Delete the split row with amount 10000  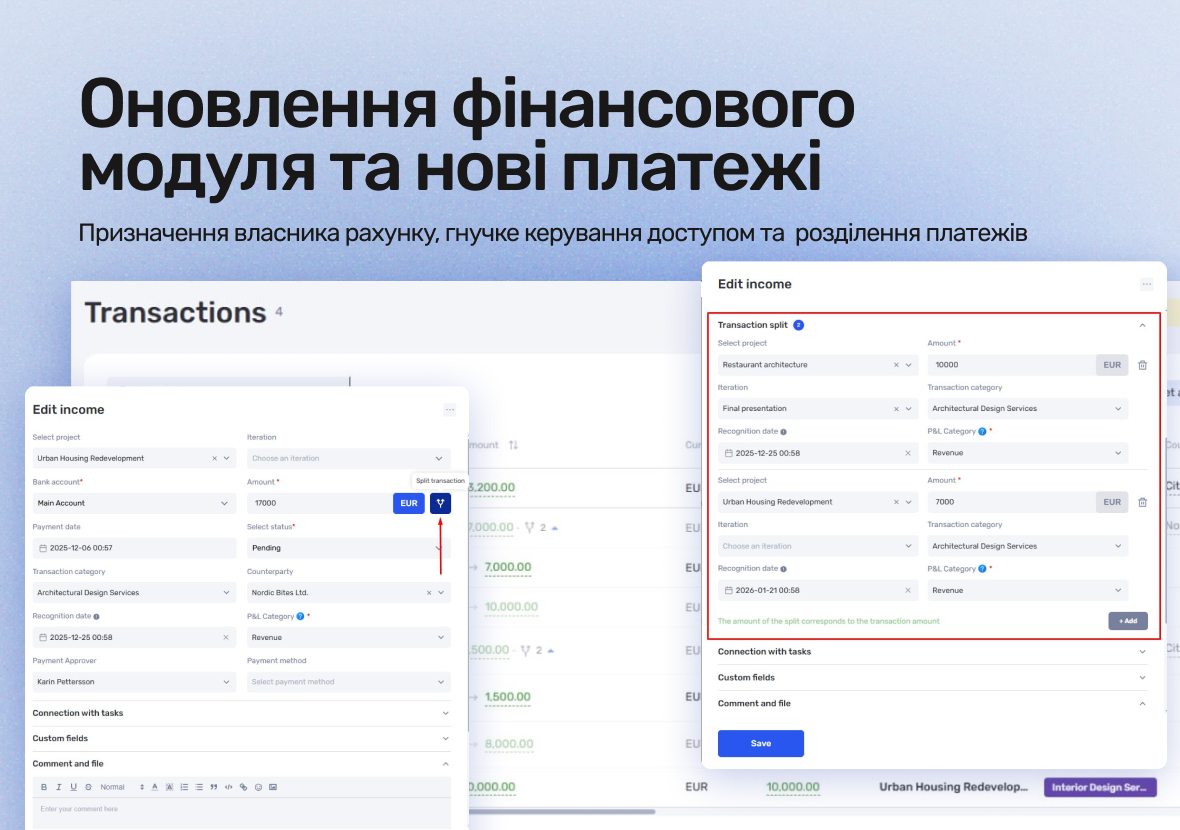coord(1142,365)
